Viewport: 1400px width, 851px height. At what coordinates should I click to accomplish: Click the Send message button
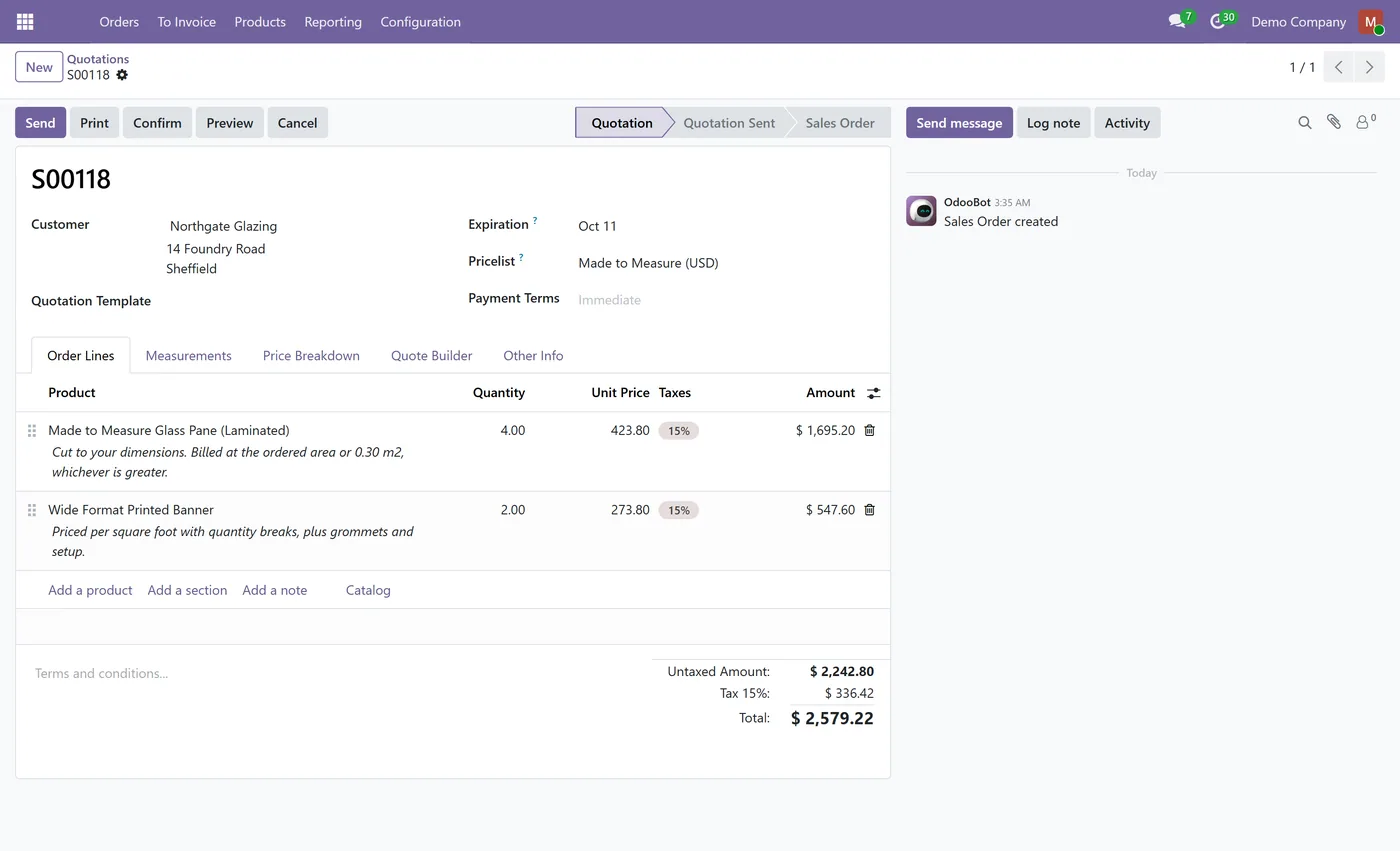(x=959, y=122)
